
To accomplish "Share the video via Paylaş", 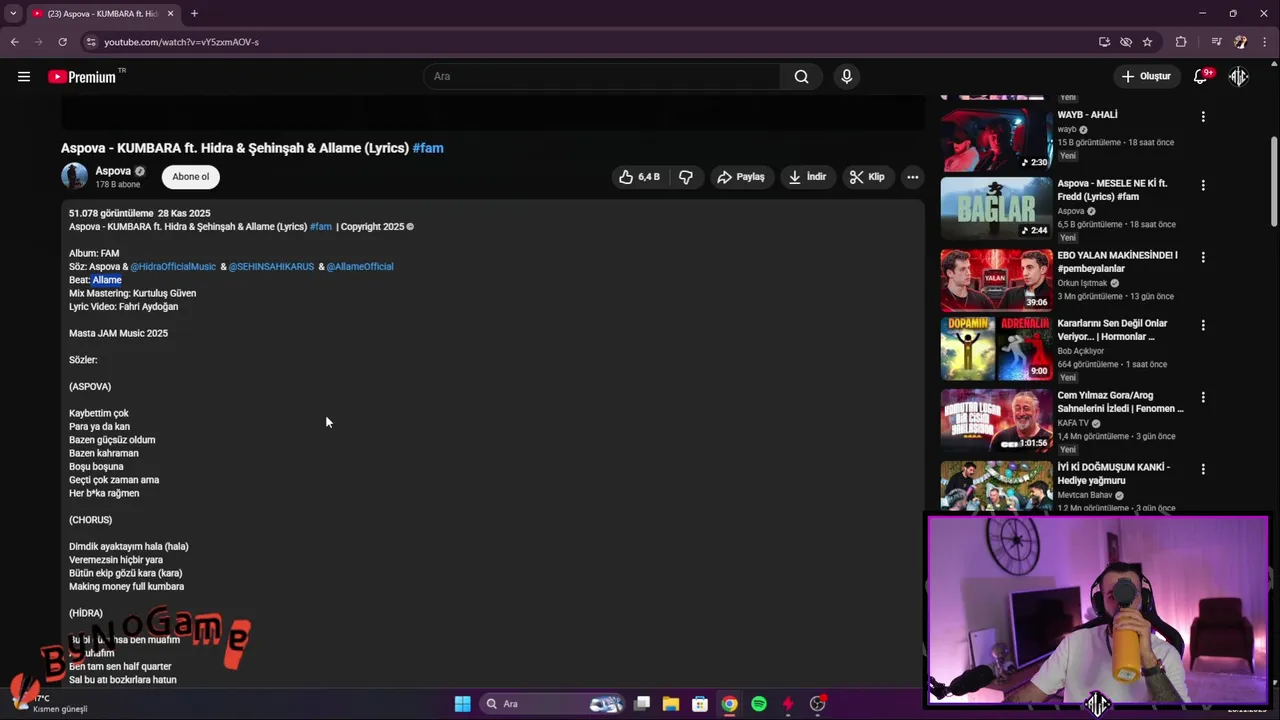I will [741, 177].
